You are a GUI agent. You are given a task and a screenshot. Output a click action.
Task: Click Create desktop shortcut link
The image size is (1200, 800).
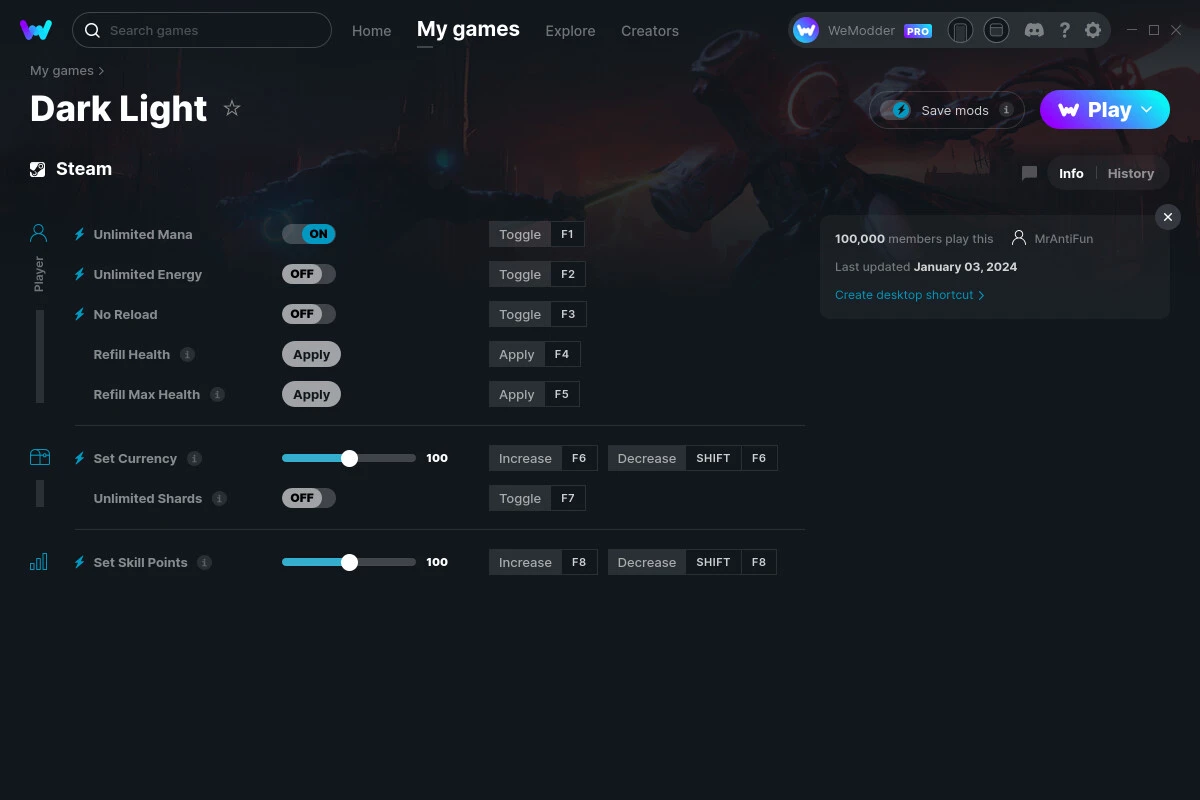pos(909,295)
